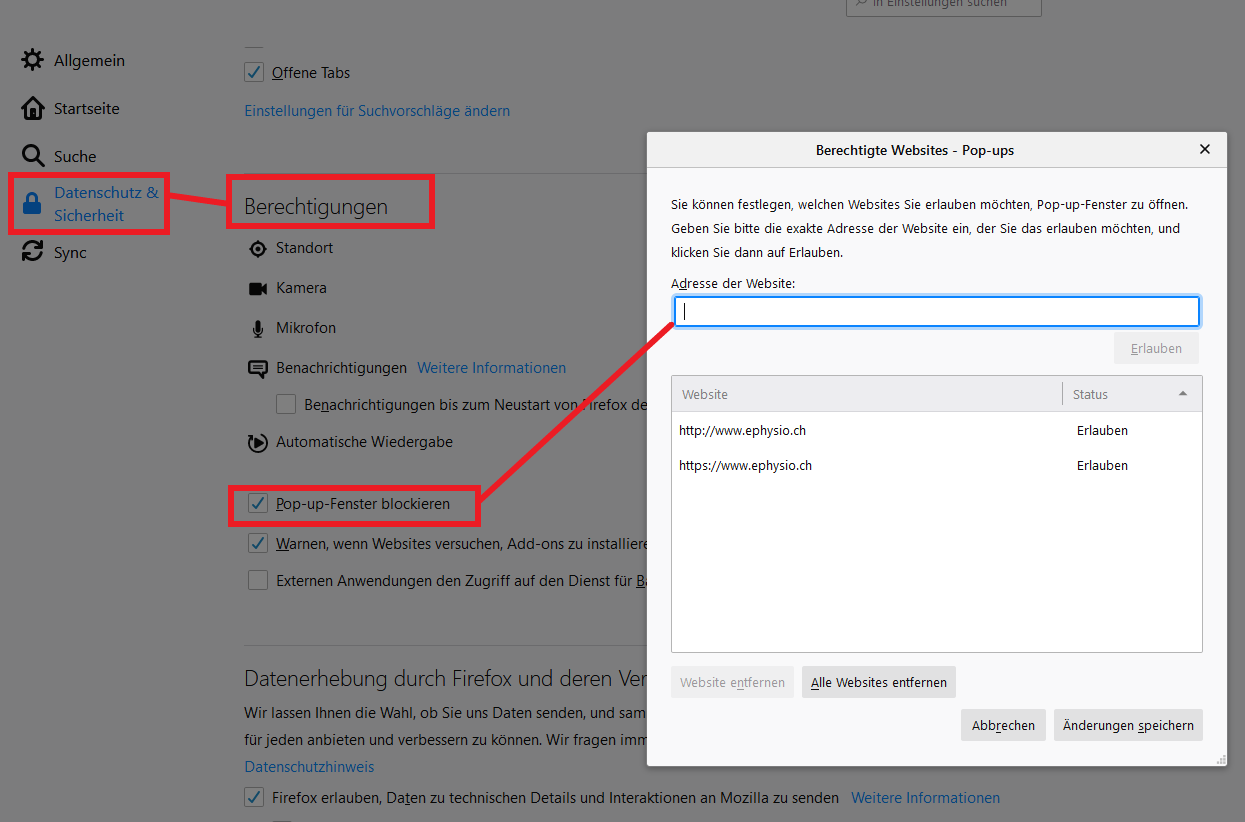Click the Startseite house icon
This screenshot has width=1245, height=822.
tap(33, 108)
